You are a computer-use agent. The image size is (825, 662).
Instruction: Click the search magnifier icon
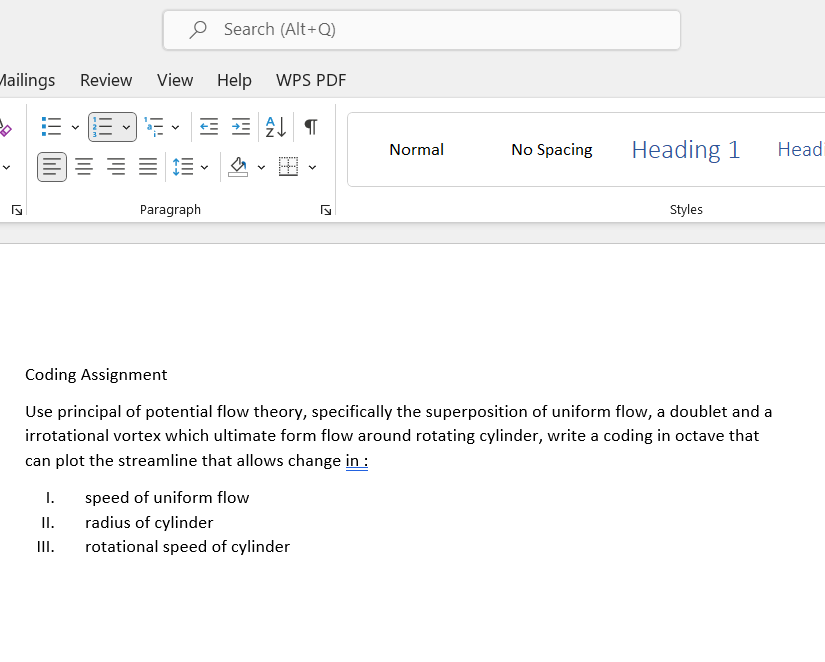tap(198, 29)
